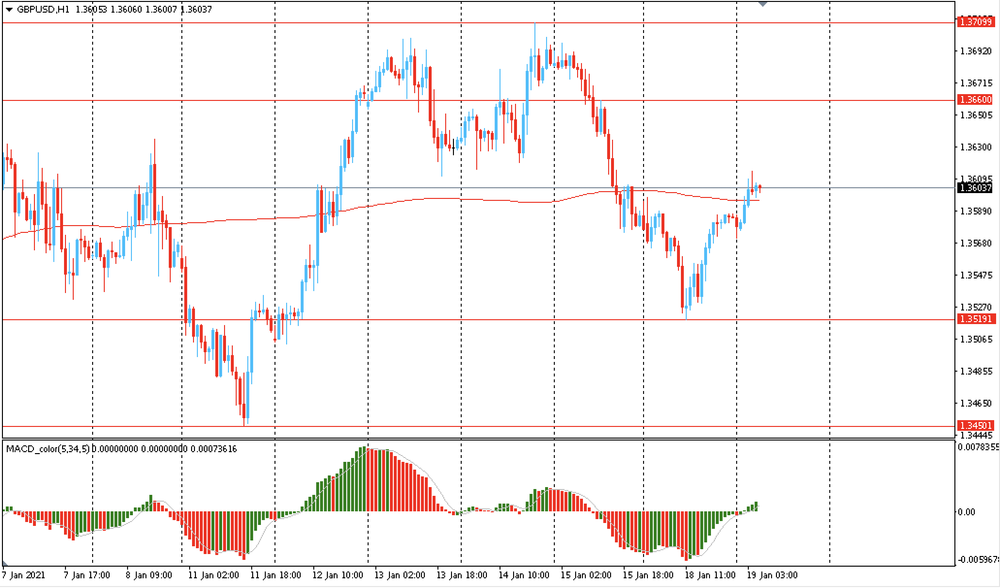The height and width of the screenshot is (588, 1000).
Task: Click the MACD_color(5,34,5) indicator label
Action: click(48, 449)
